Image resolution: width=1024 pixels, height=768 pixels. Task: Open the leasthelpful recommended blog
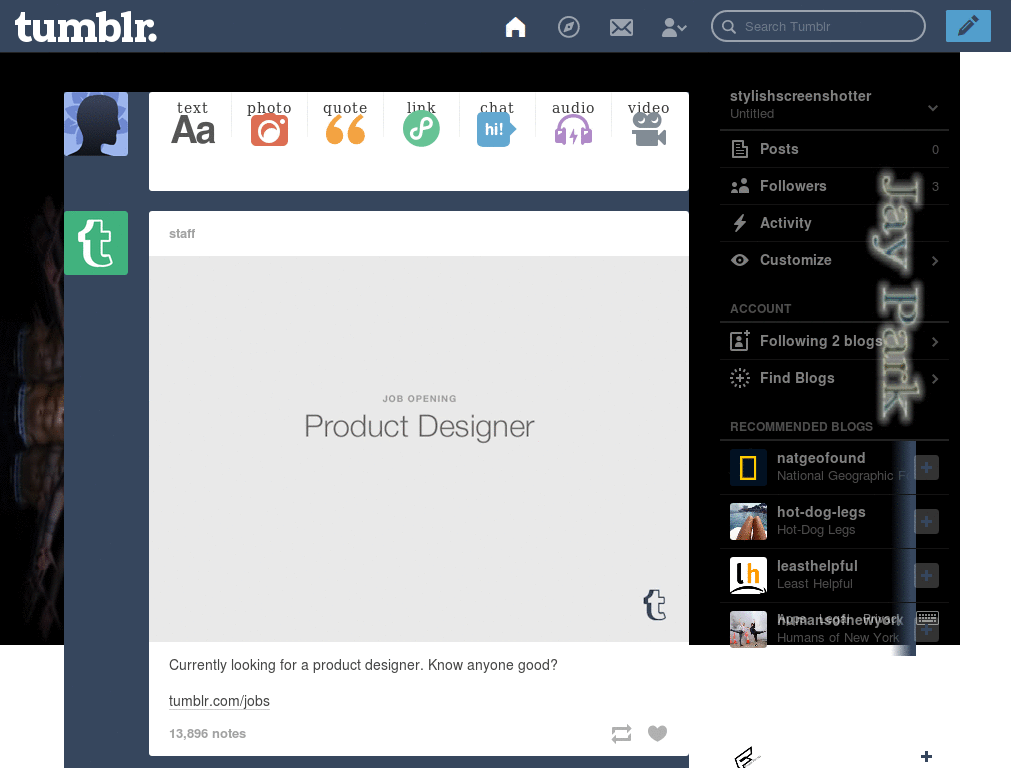coord(817,566)
